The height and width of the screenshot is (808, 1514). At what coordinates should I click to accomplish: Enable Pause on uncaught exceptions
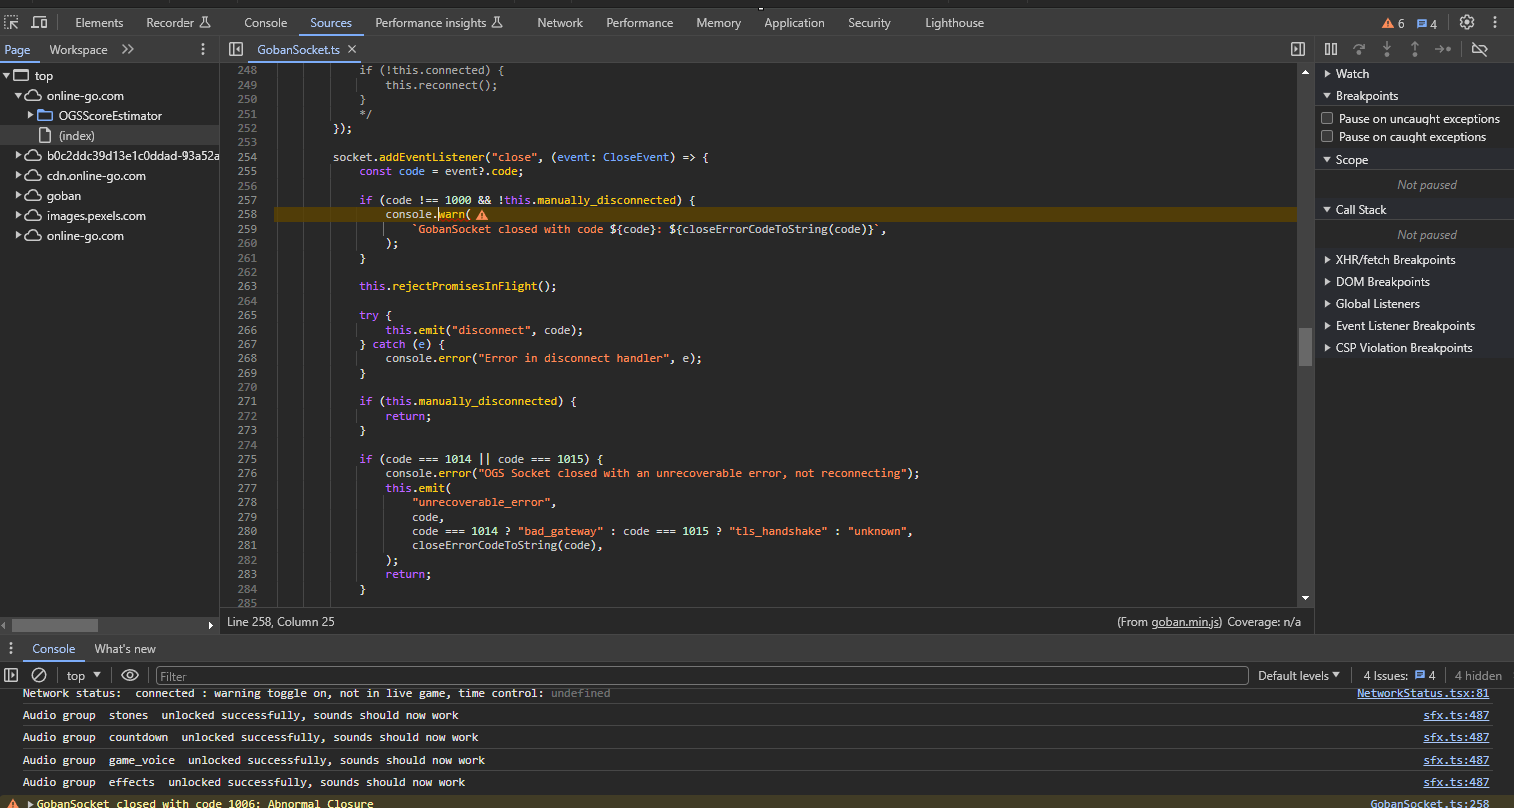(x=1328, y=118)
